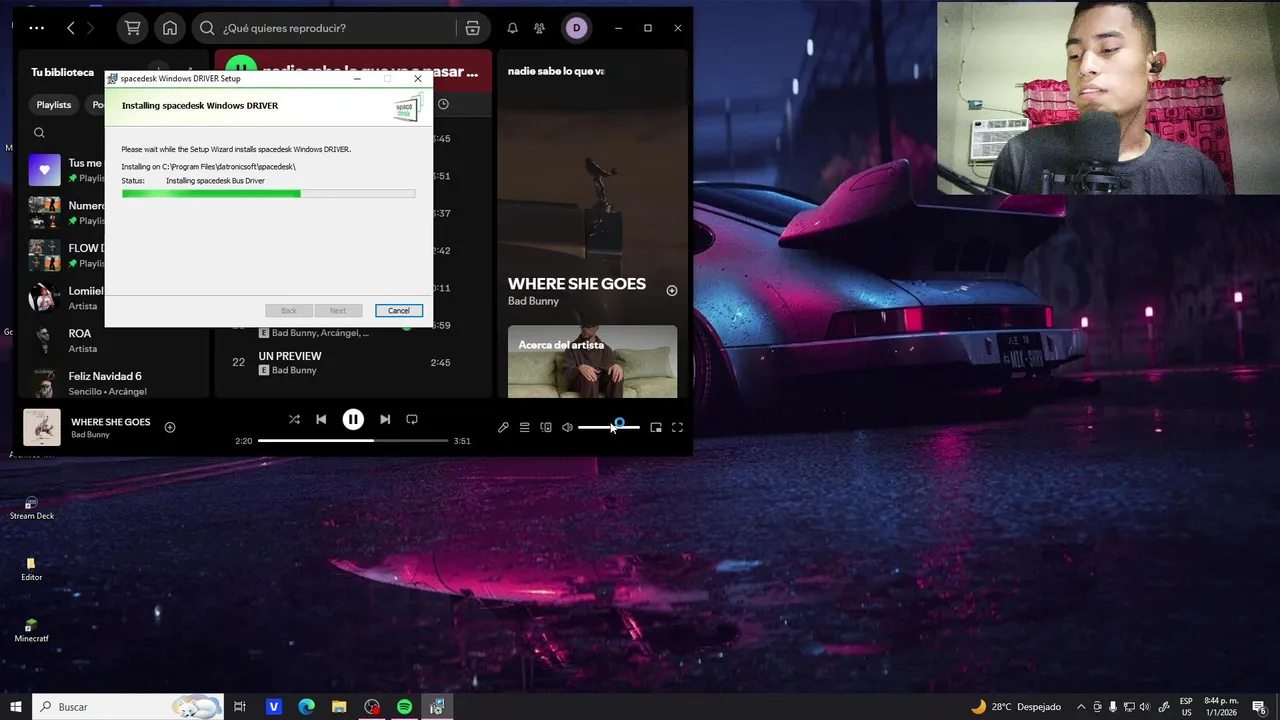Viewport: 1280px width, 720px height.
Task: Open the Windows Start menu
Action: tap(16, 707)
